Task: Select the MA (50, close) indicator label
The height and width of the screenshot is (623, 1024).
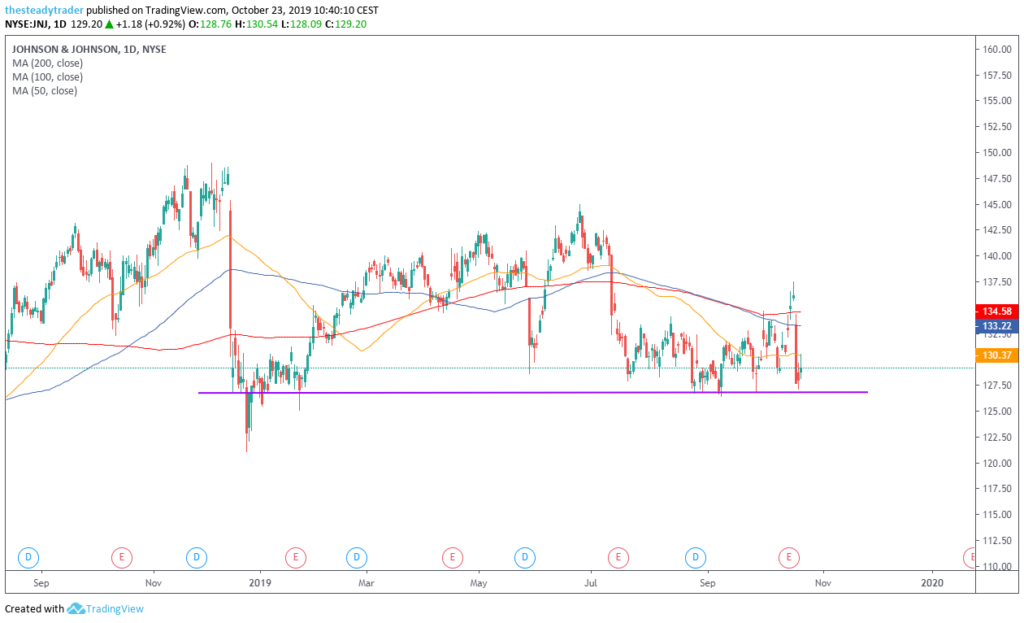Action: (x=44, y=91)
